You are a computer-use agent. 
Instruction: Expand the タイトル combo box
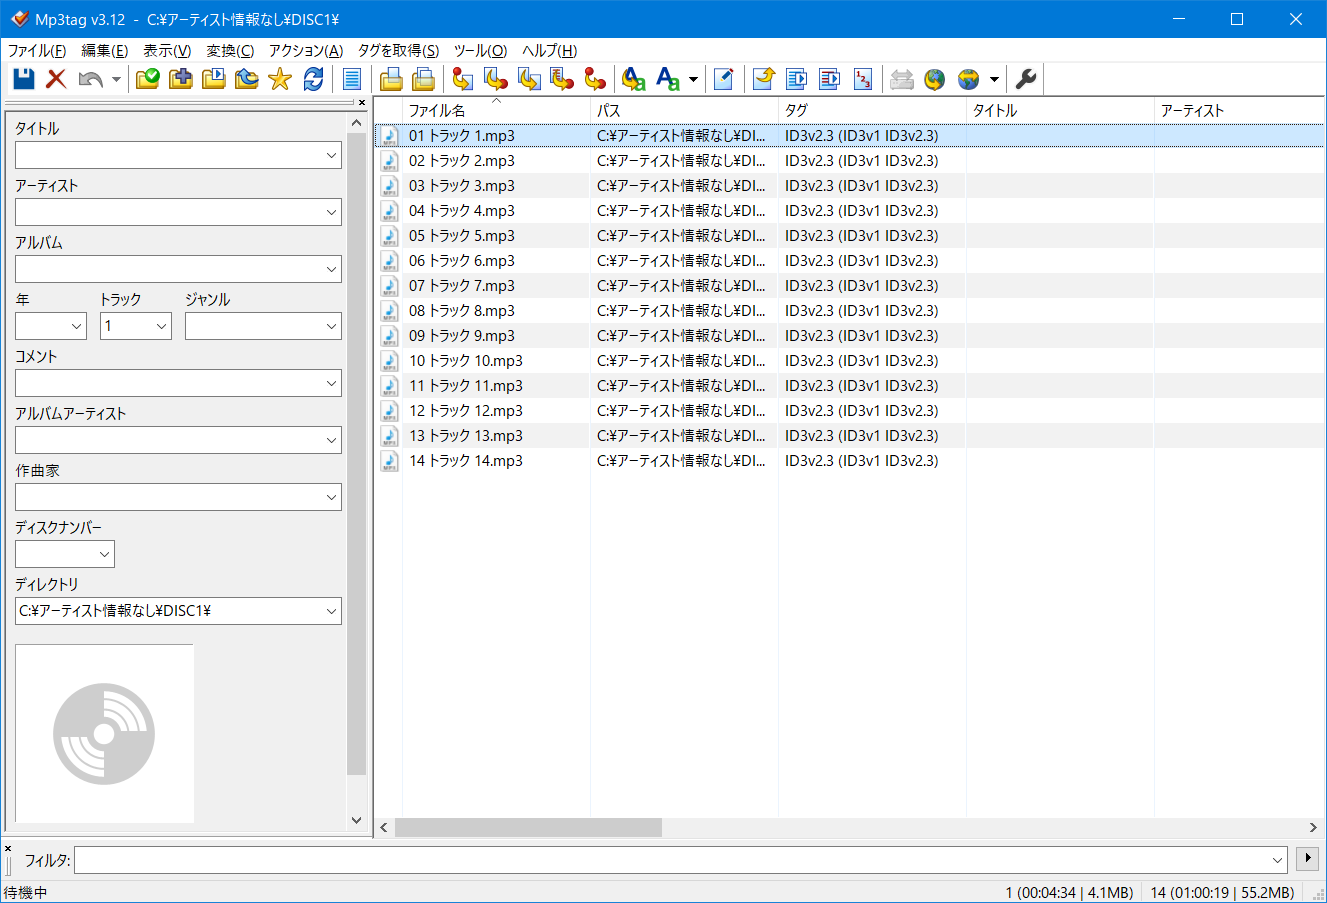(331, 155)
